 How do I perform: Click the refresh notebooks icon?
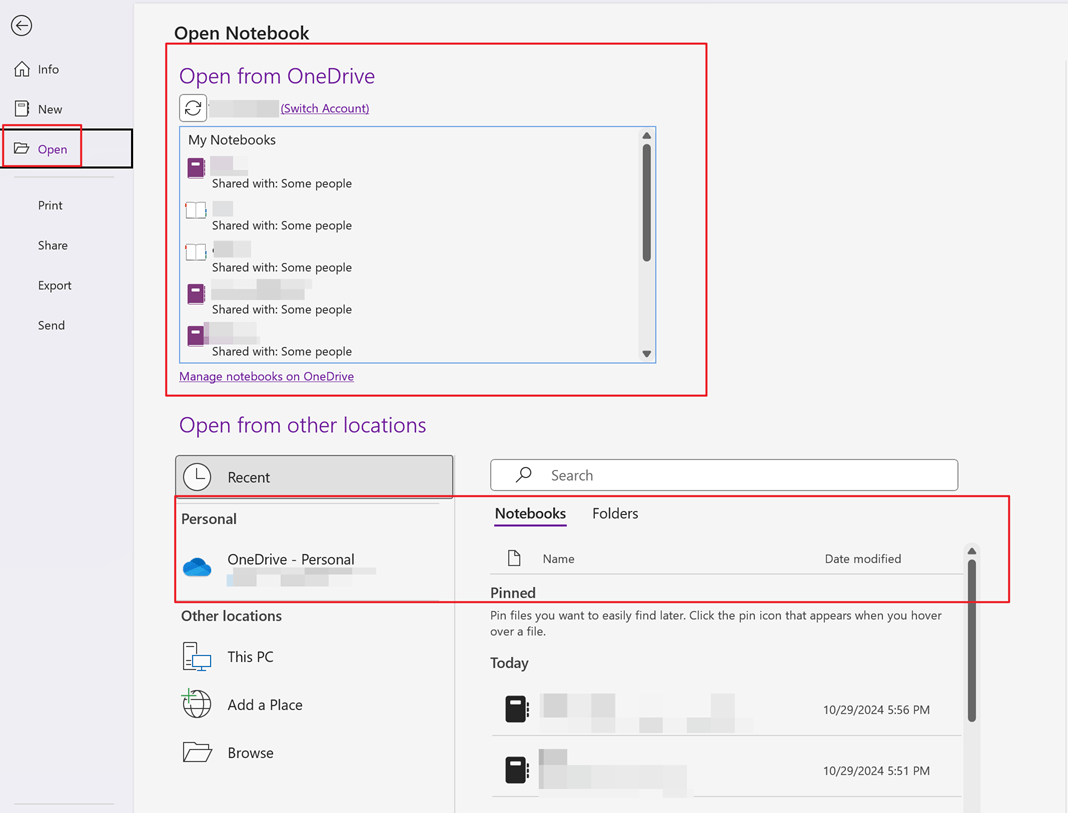pos(193,108)
